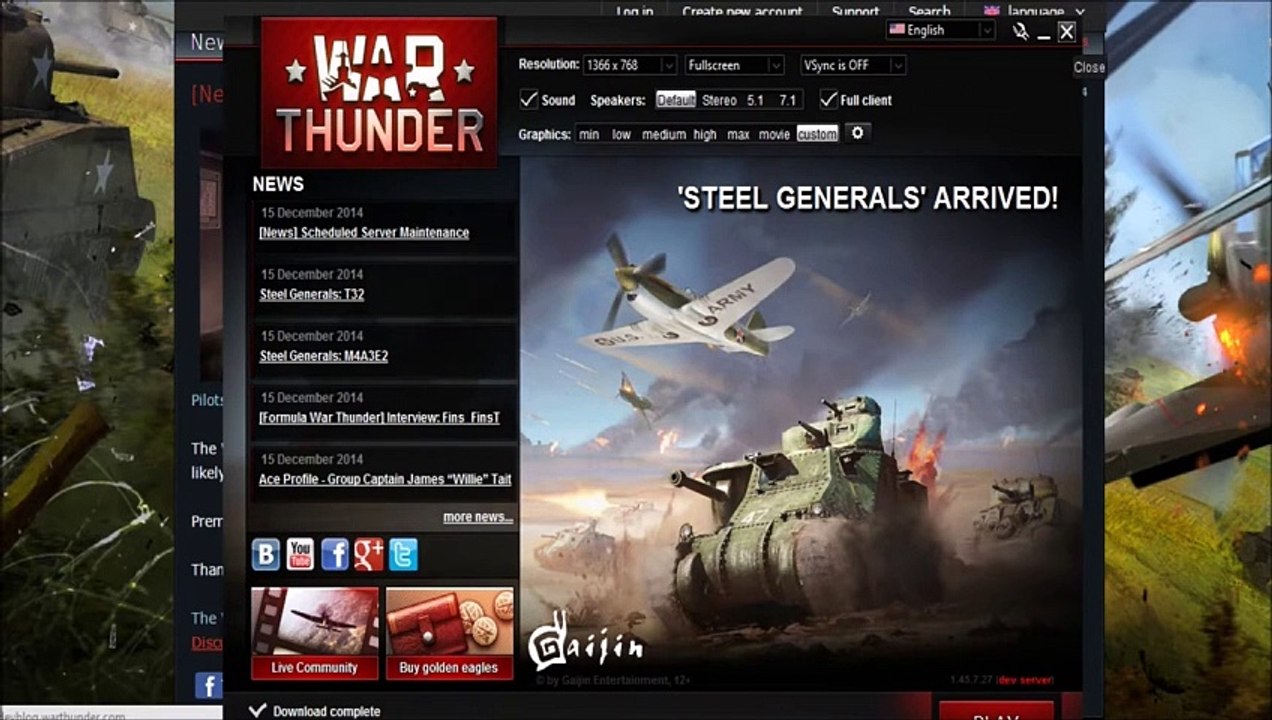Open Steel Generals: M4A3E2 news item
The width and height of the screenshot is (1272, 720).
pos(324,356)
